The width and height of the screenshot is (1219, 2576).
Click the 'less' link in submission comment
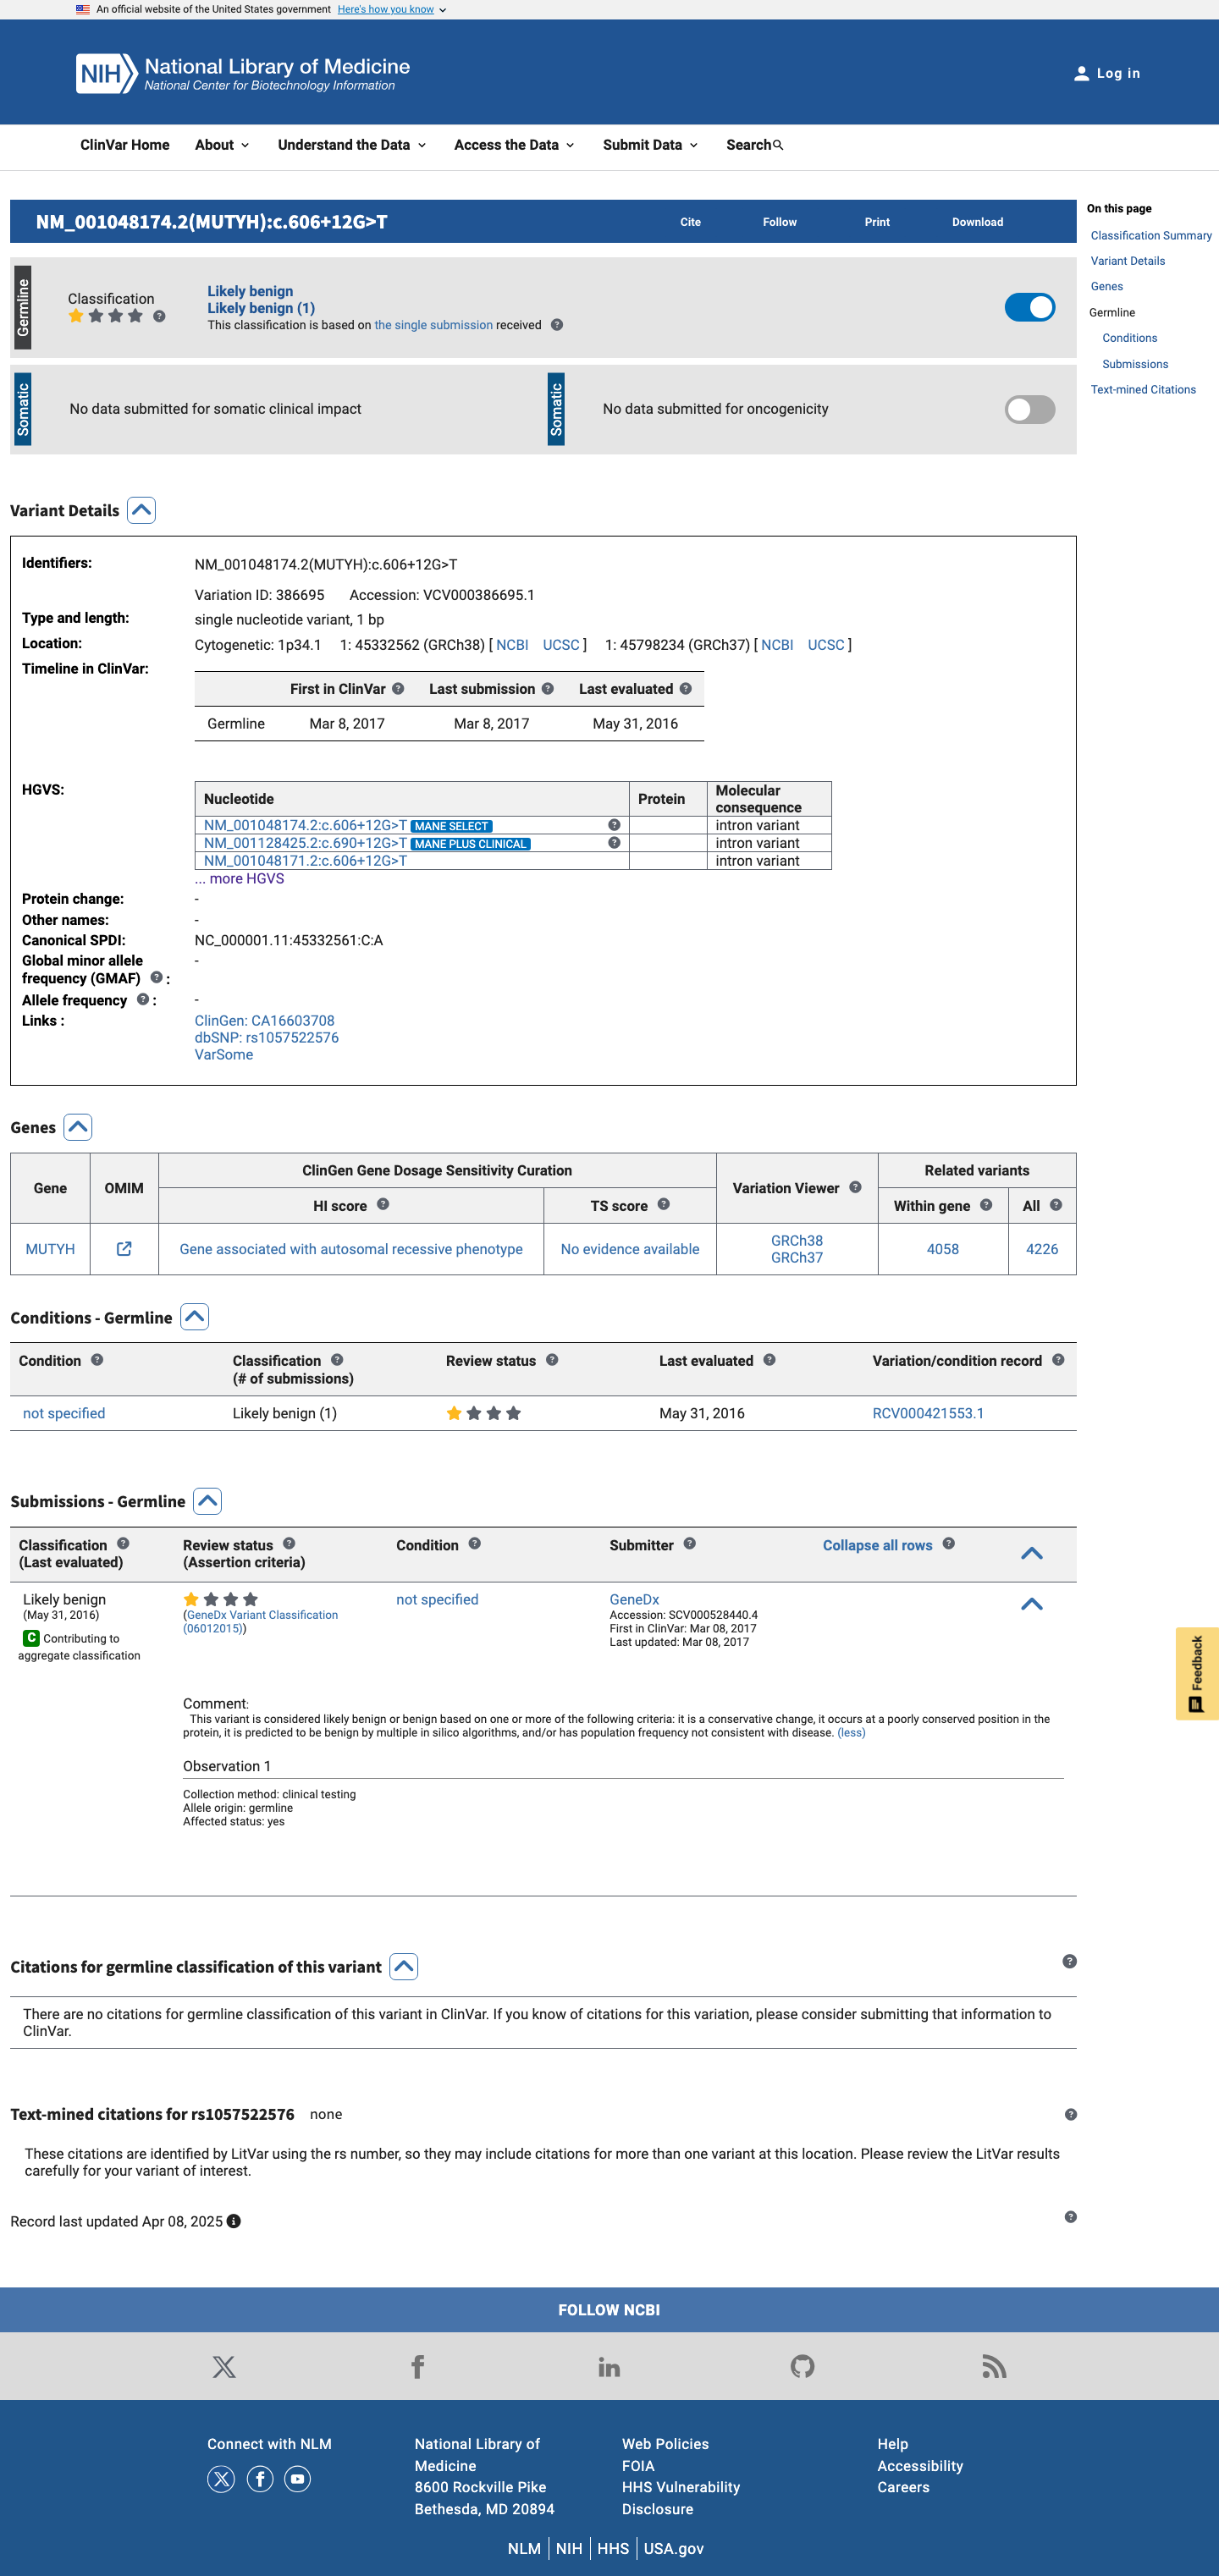coord(851,1733)
